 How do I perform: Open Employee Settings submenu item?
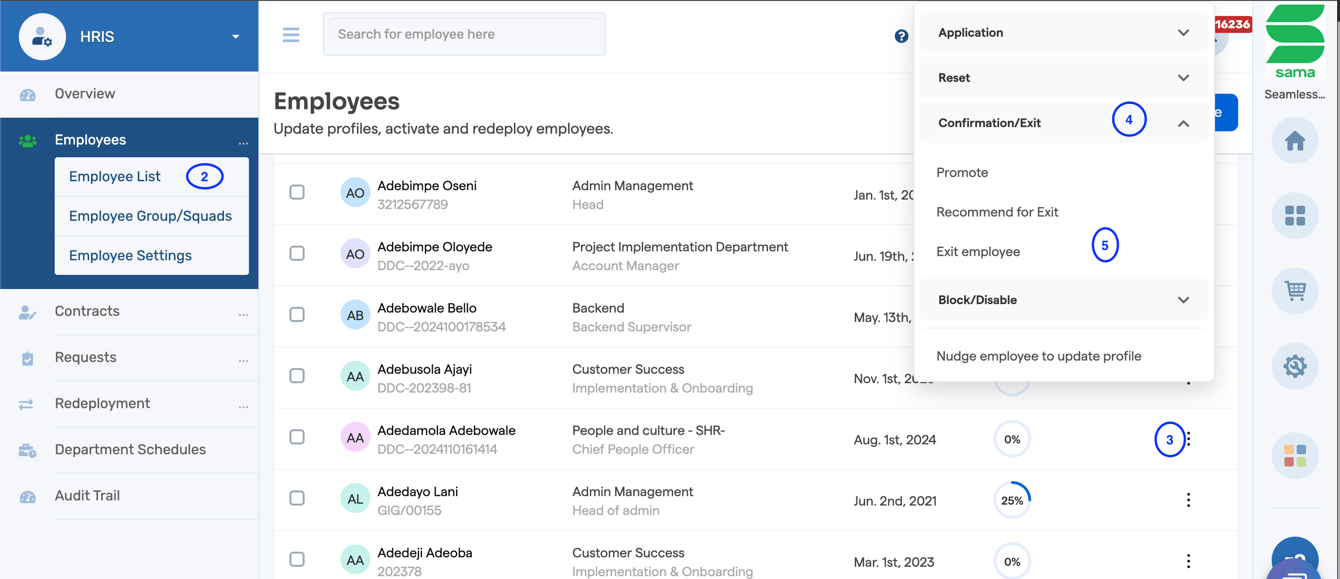coord(130,255)
